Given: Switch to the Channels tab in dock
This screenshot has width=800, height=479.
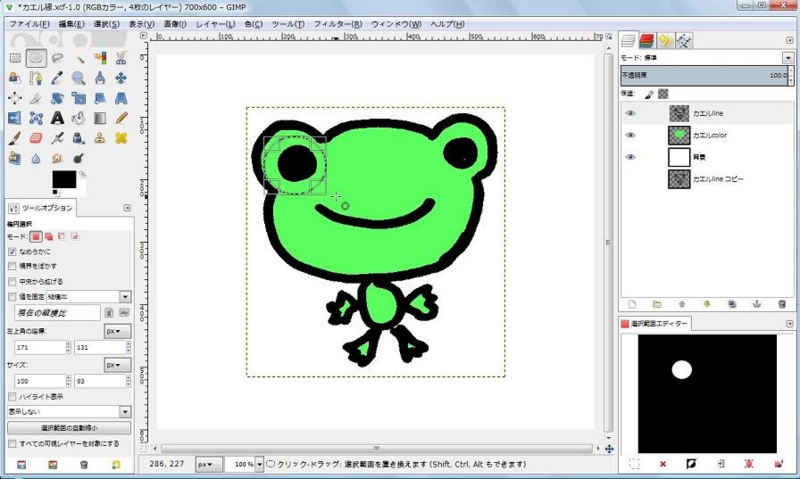Looking at the screenshot, I should 646,41.
